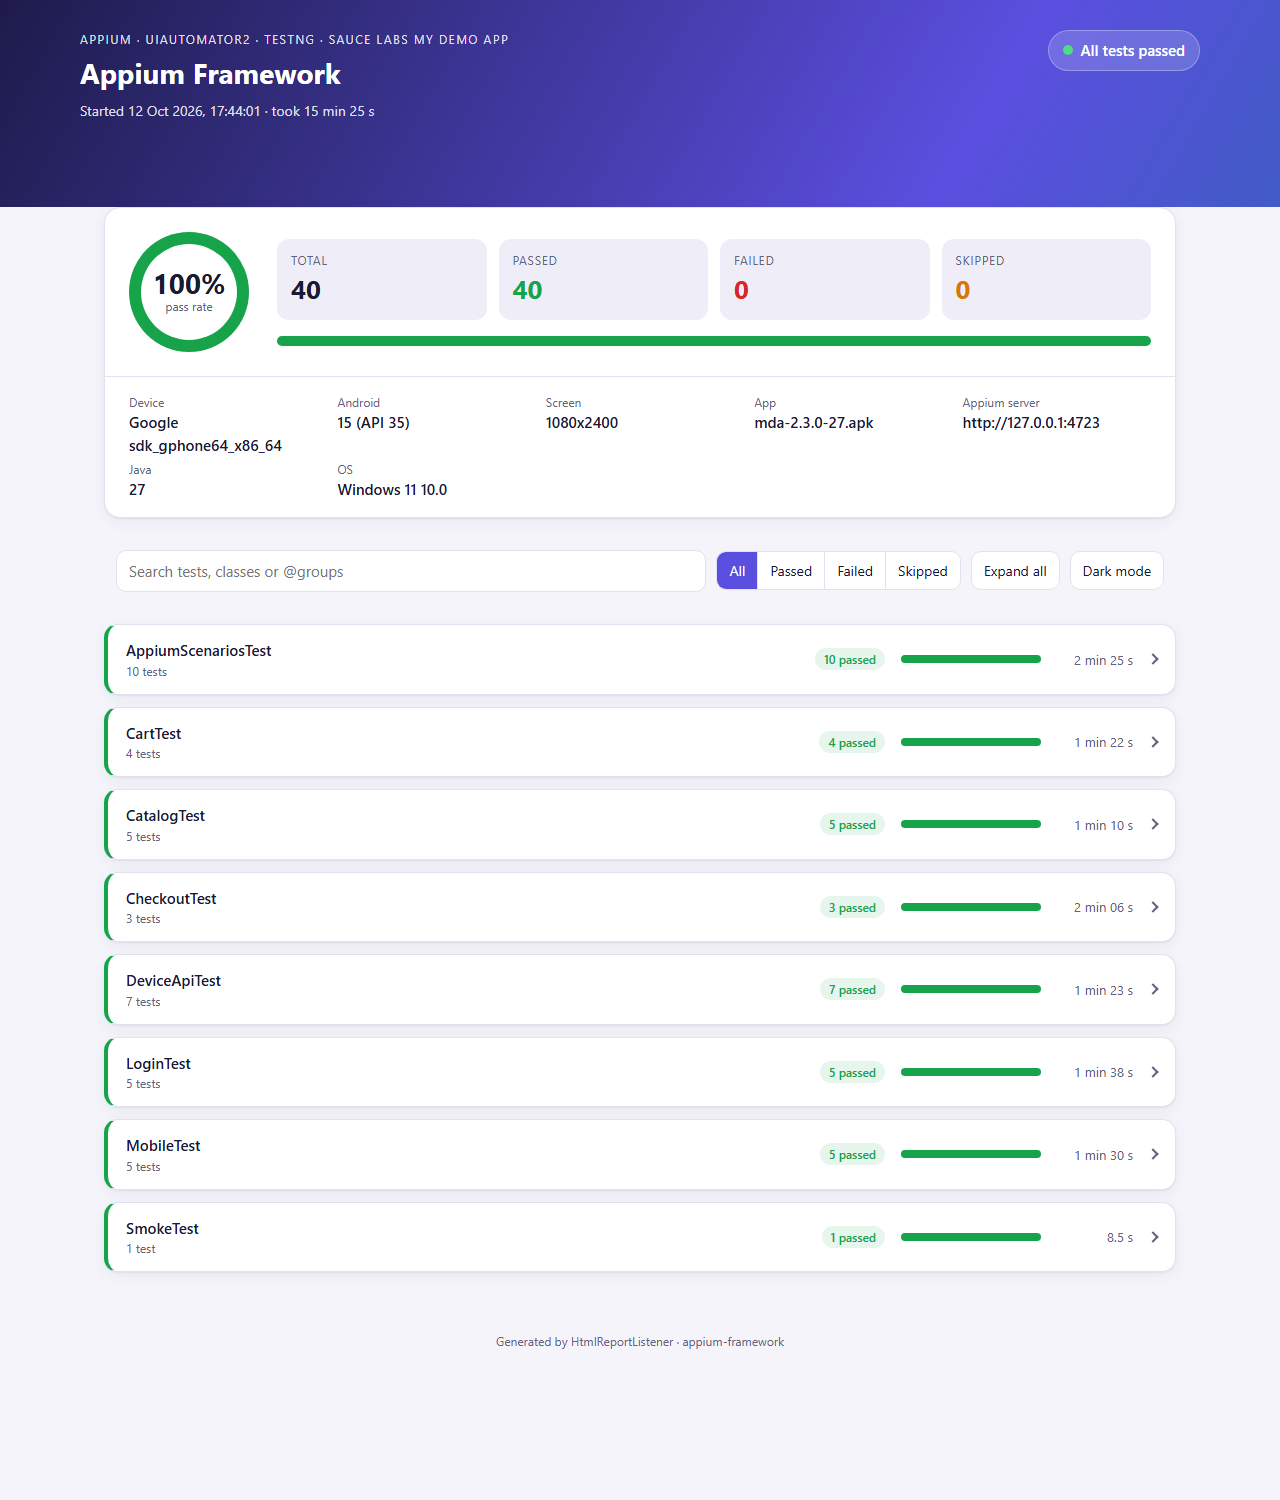This screenshot has width=1280, height=1500.
Task: Click the All tests passed badge
Action: click(x=1123, y=51)
